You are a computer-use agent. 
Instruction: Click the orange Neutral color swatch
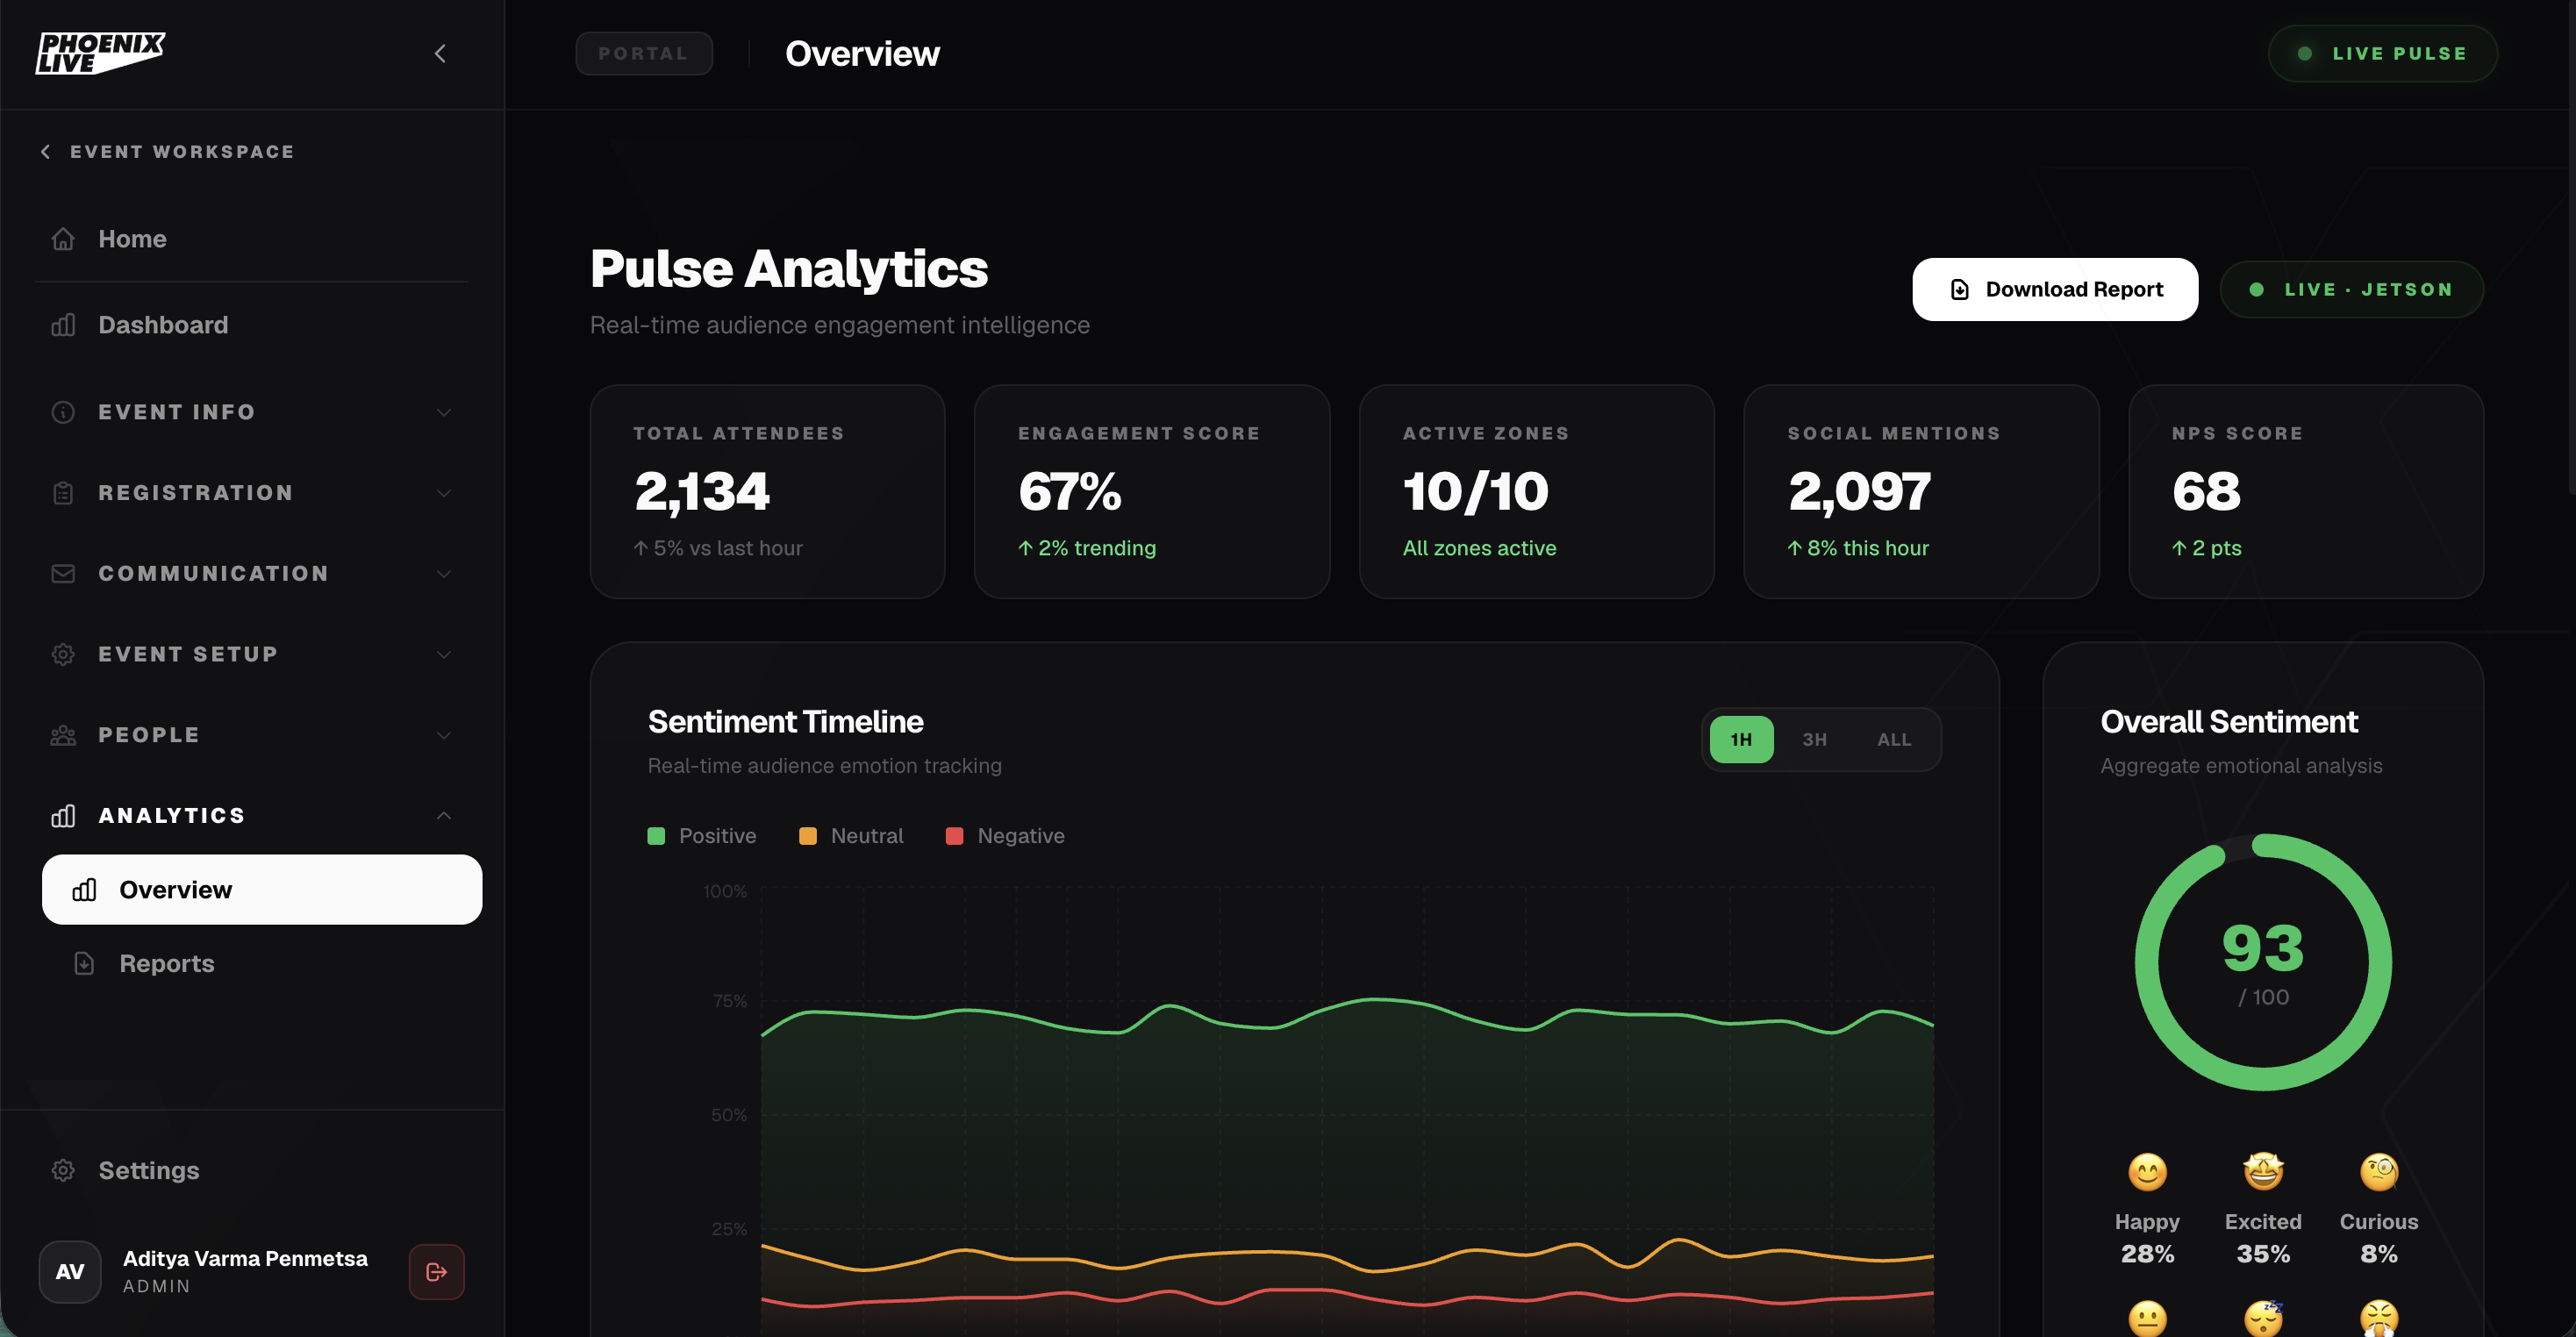tap(808, 836)
